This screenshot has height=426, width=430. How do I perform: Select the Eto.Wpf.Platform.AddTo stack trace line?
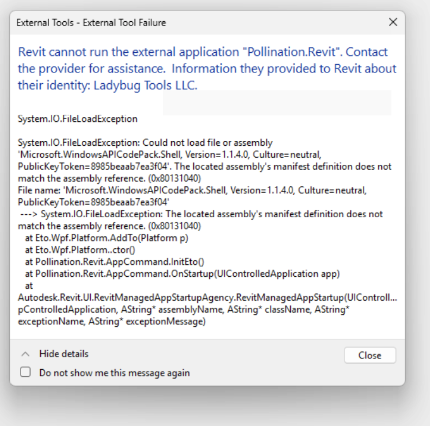coord(107,238)
